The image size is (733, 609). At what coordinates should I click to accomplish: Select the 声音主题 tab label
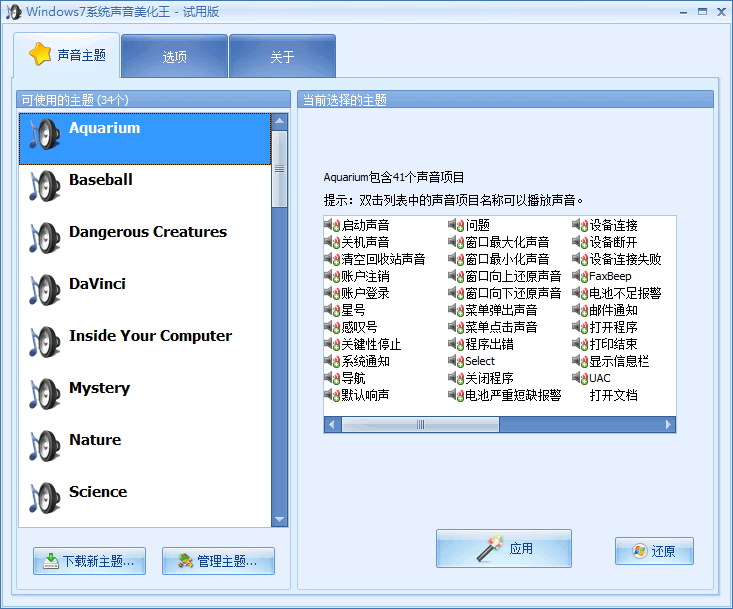click(81, 55)
